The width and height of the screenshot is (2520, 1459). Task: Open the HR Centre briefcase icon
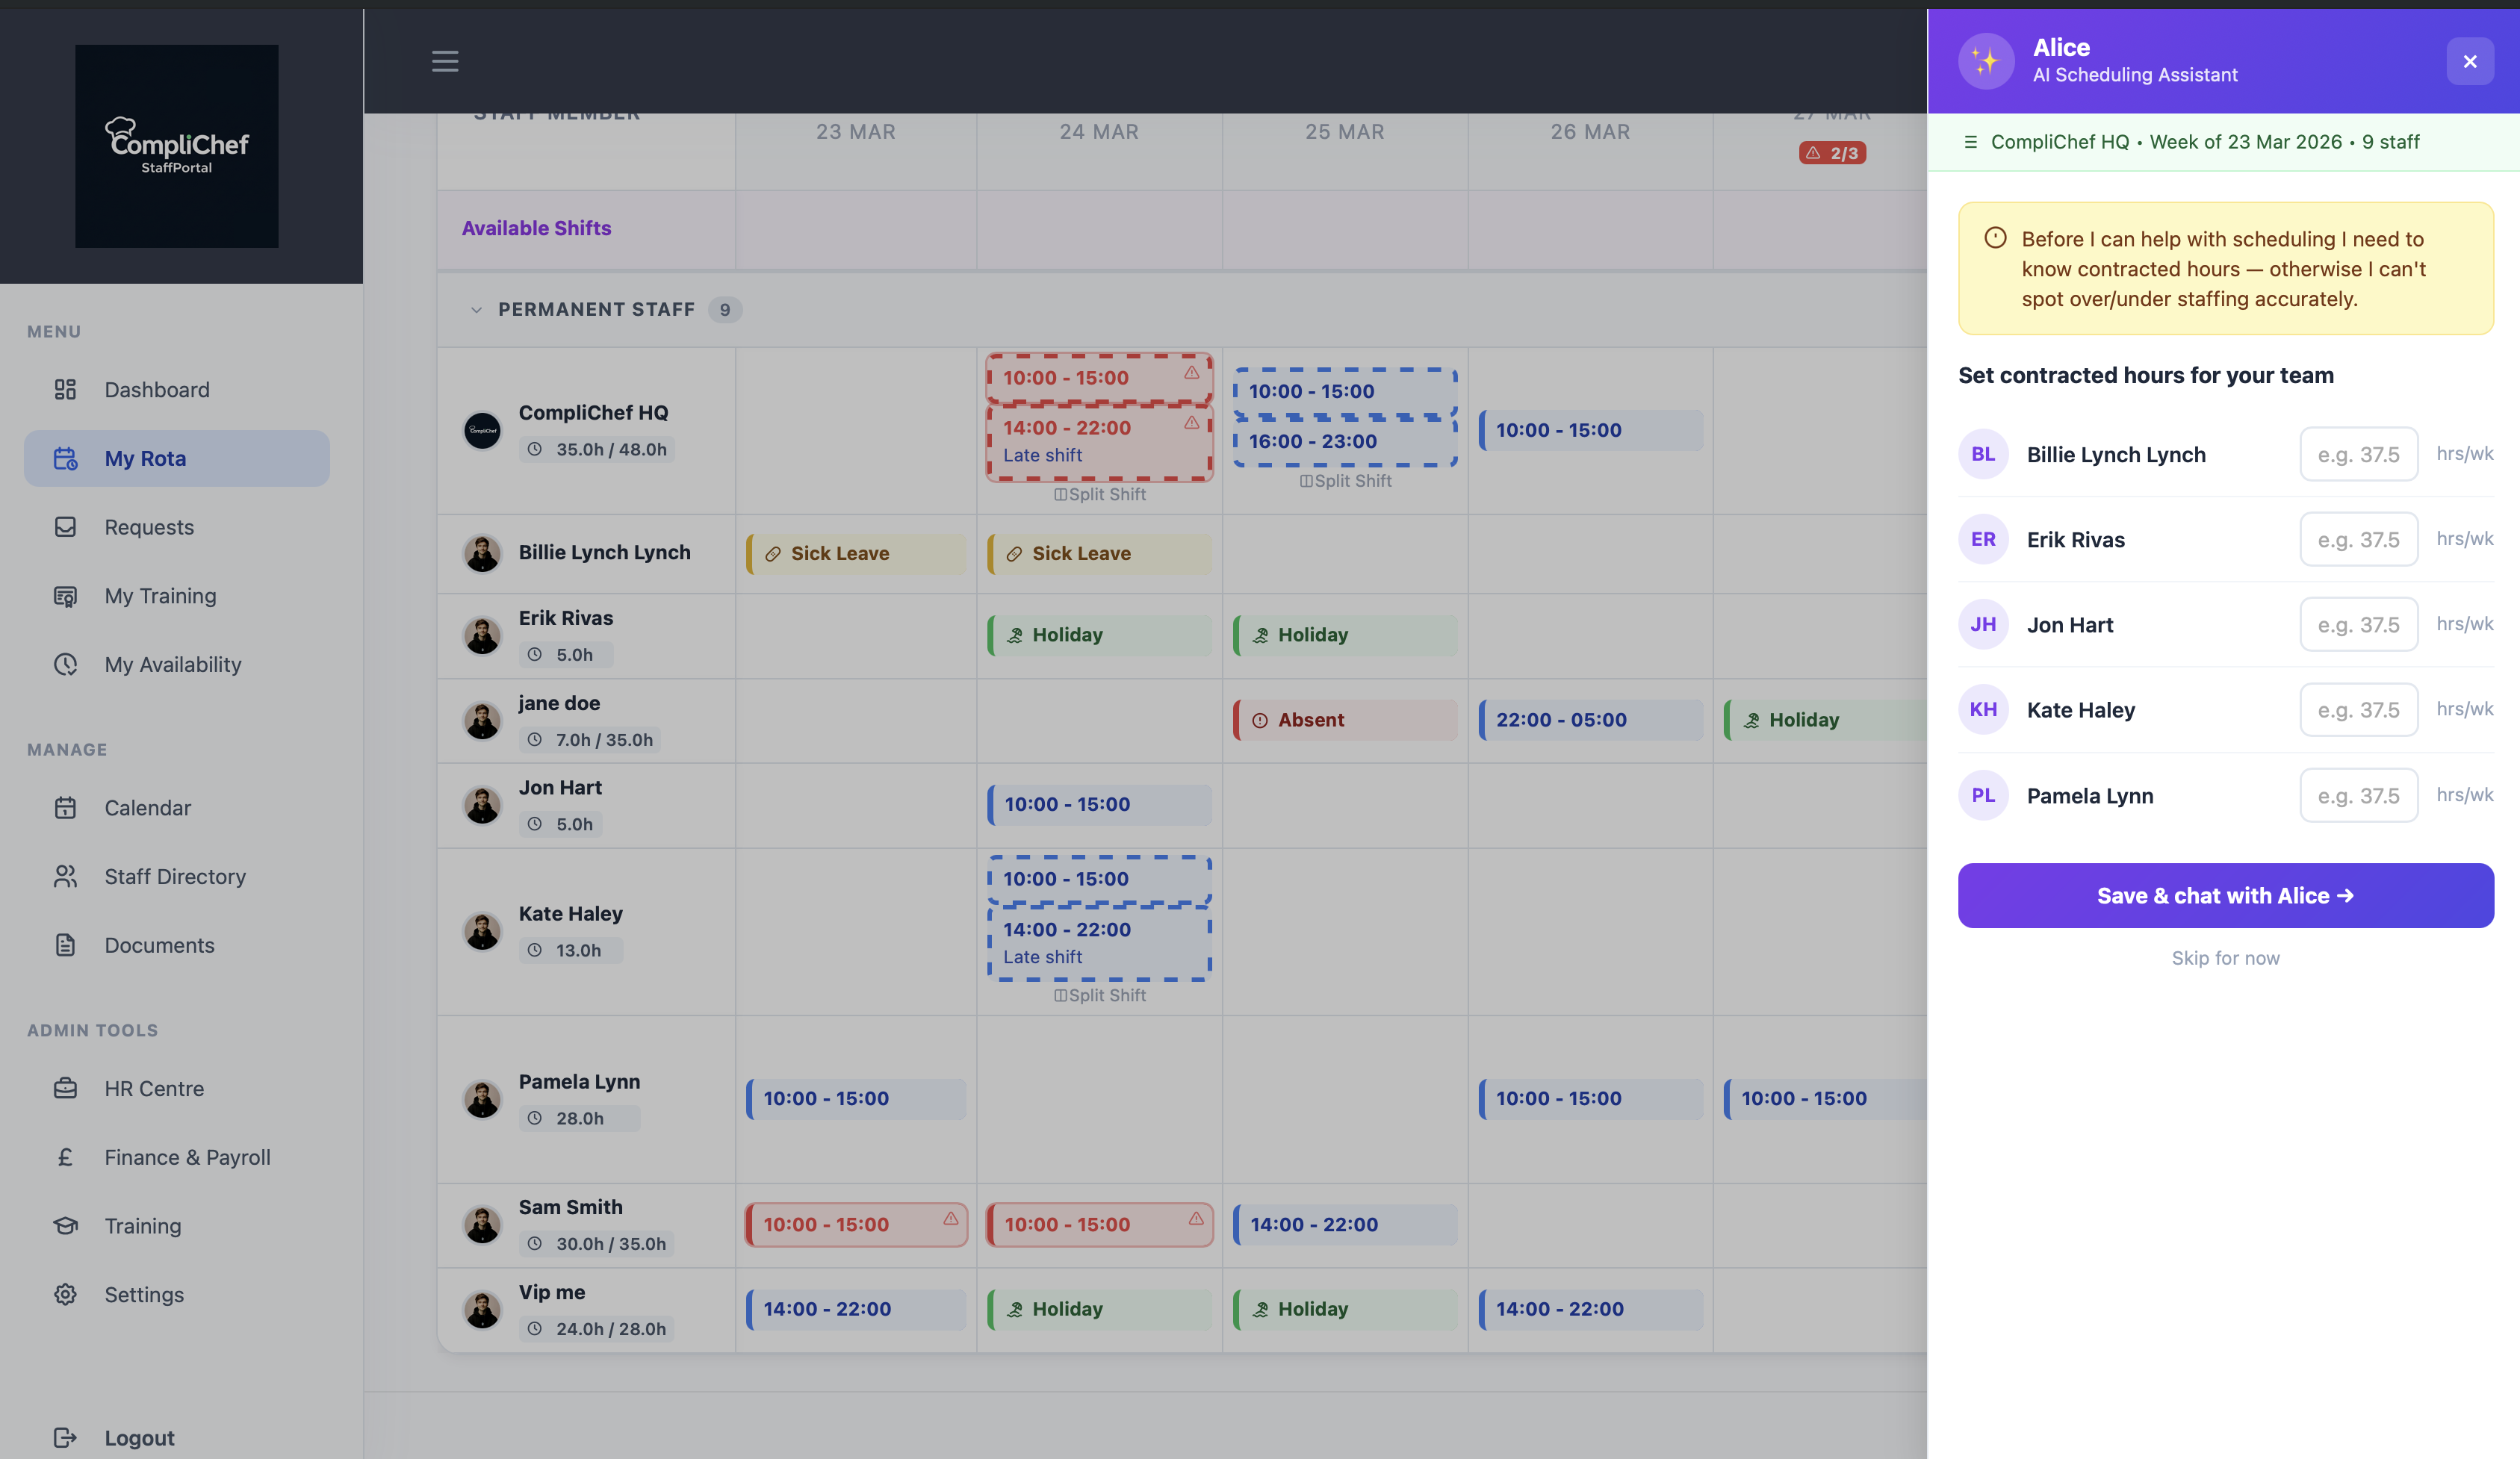65,1088
